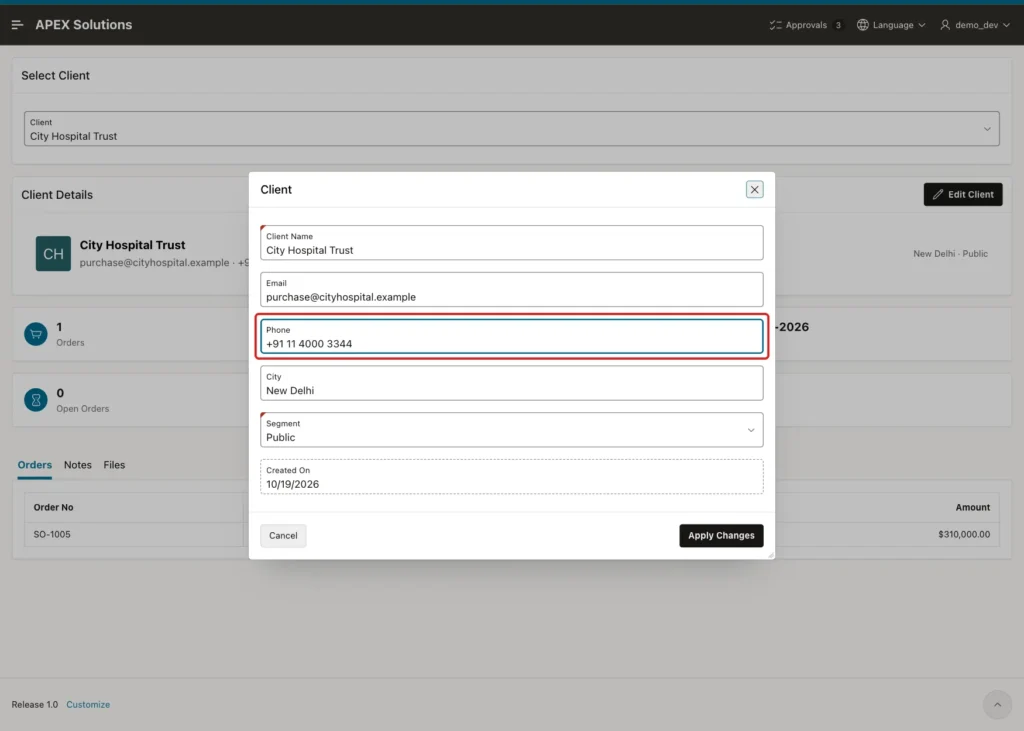The height and width of the screenshot is (731, 1024).
Task: Click the APEX Solutions app title
Action: (x=84, y=25)
